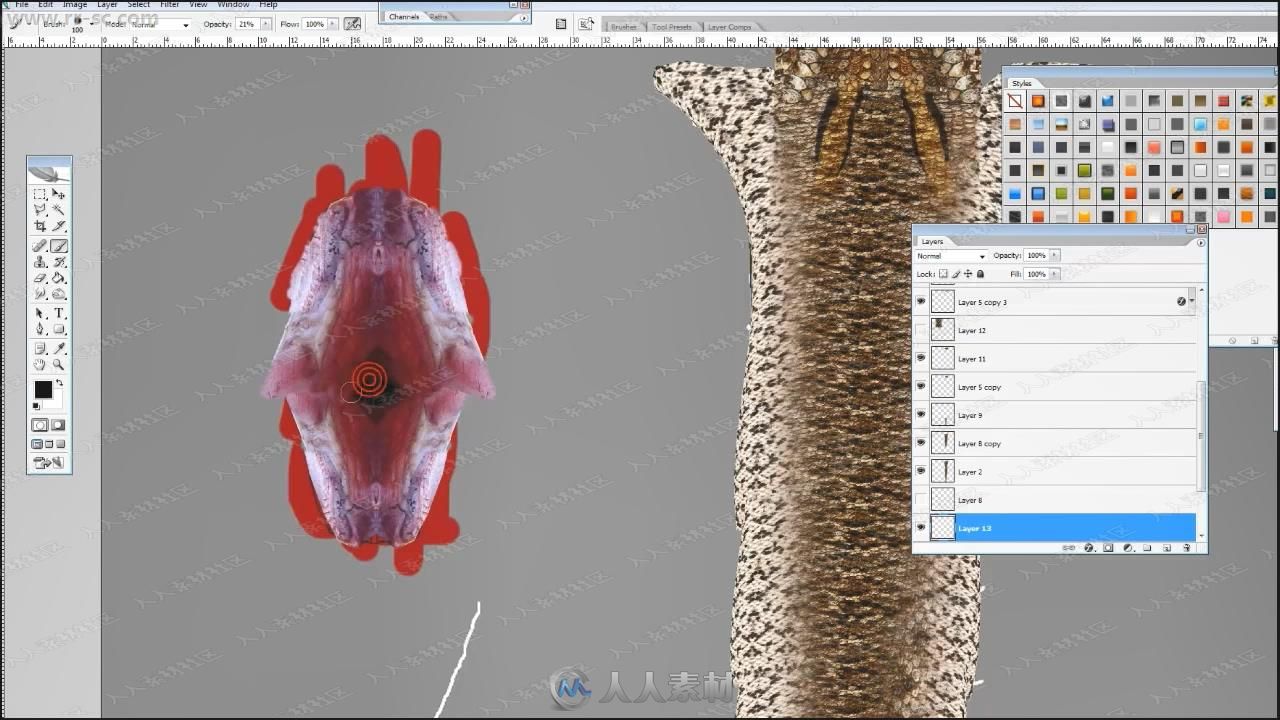Hide Layer 5 copy visibility eye
The image size is (1280, 720).
920,386
